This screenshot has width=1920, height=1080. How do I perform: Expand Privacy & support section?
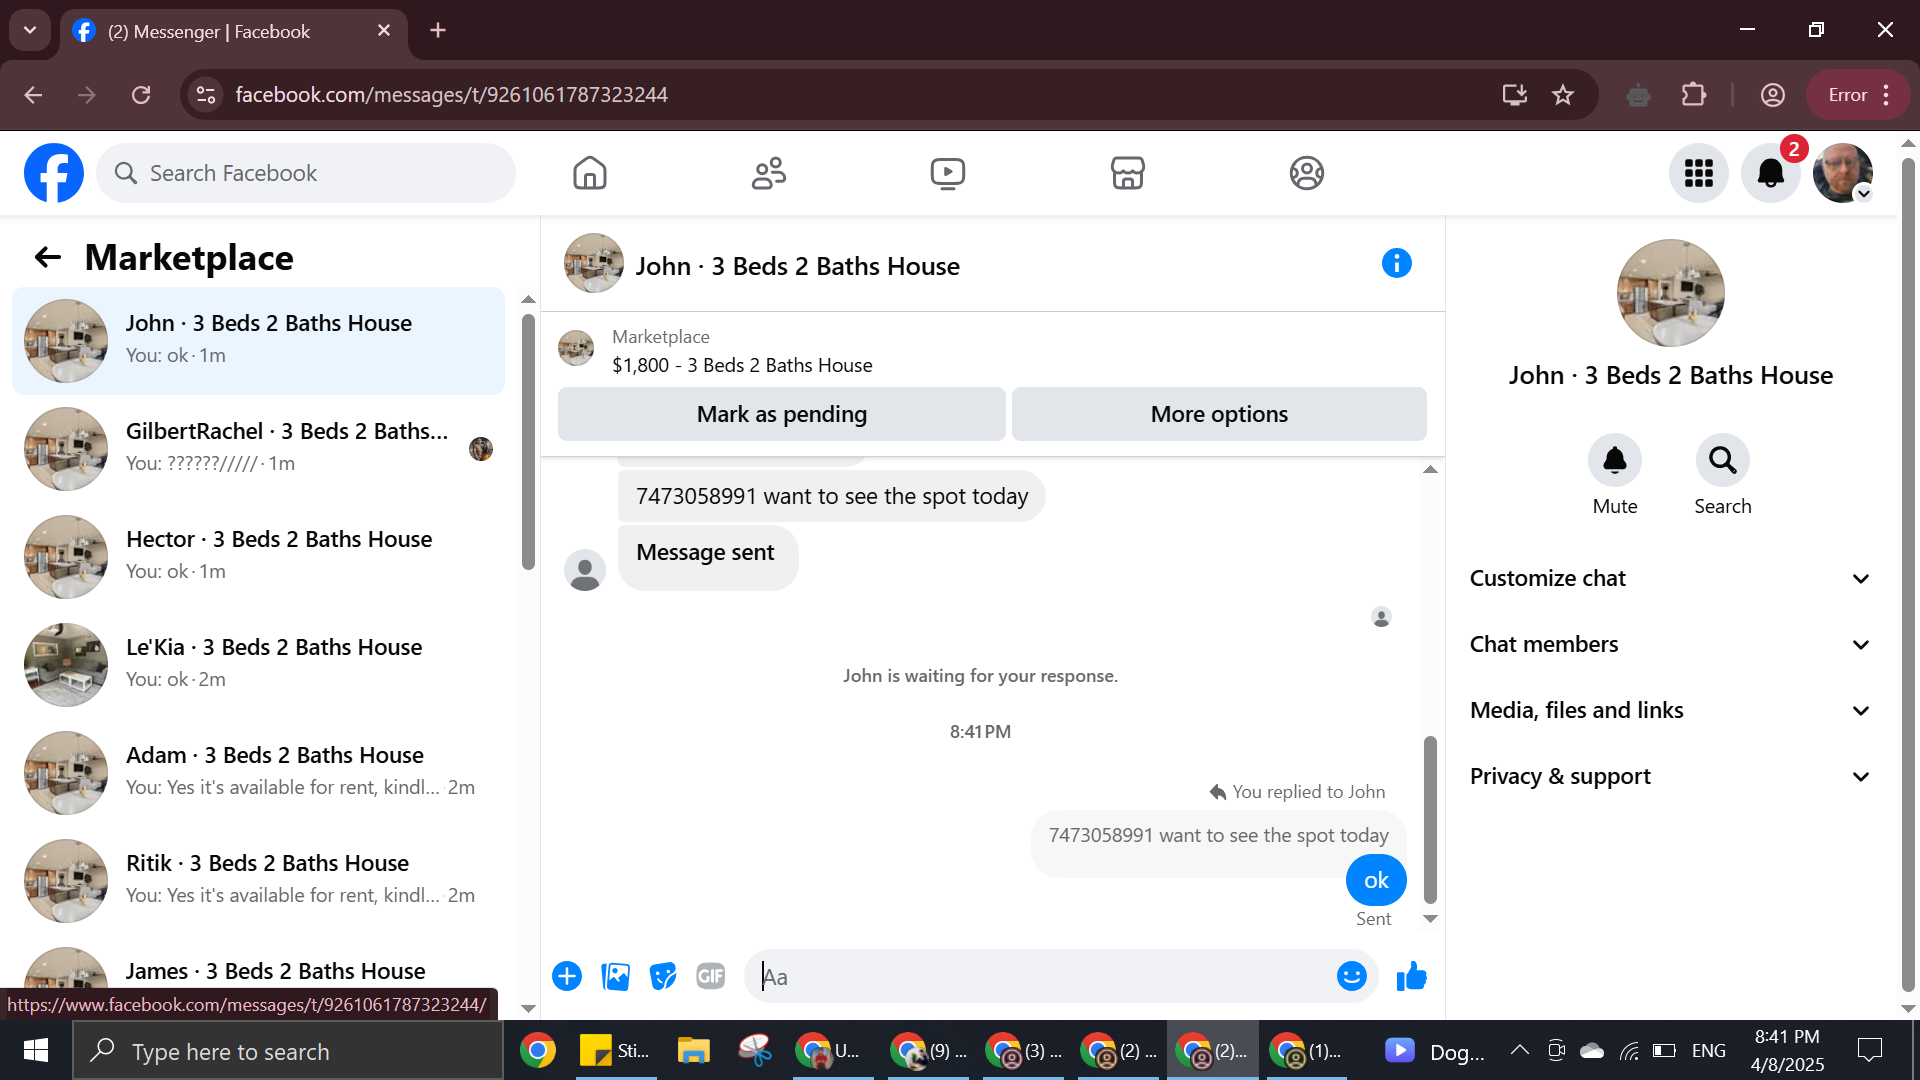coord(1668,776)
